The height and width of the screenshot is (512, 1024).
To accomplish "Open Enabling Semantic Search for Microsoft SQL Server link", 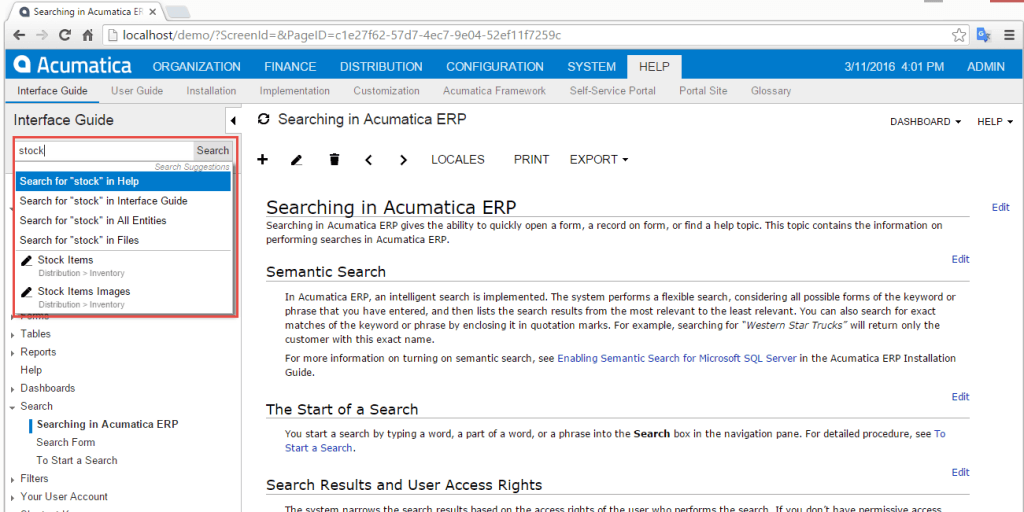I will [677, 359].
